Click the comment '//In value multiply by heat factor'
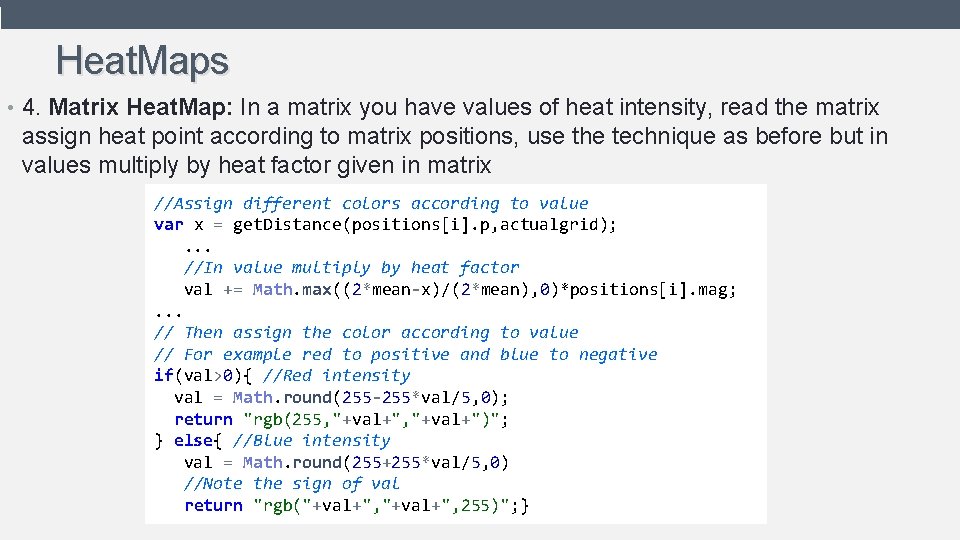This screenshot has width=960, height=540. tap(351, 268)
